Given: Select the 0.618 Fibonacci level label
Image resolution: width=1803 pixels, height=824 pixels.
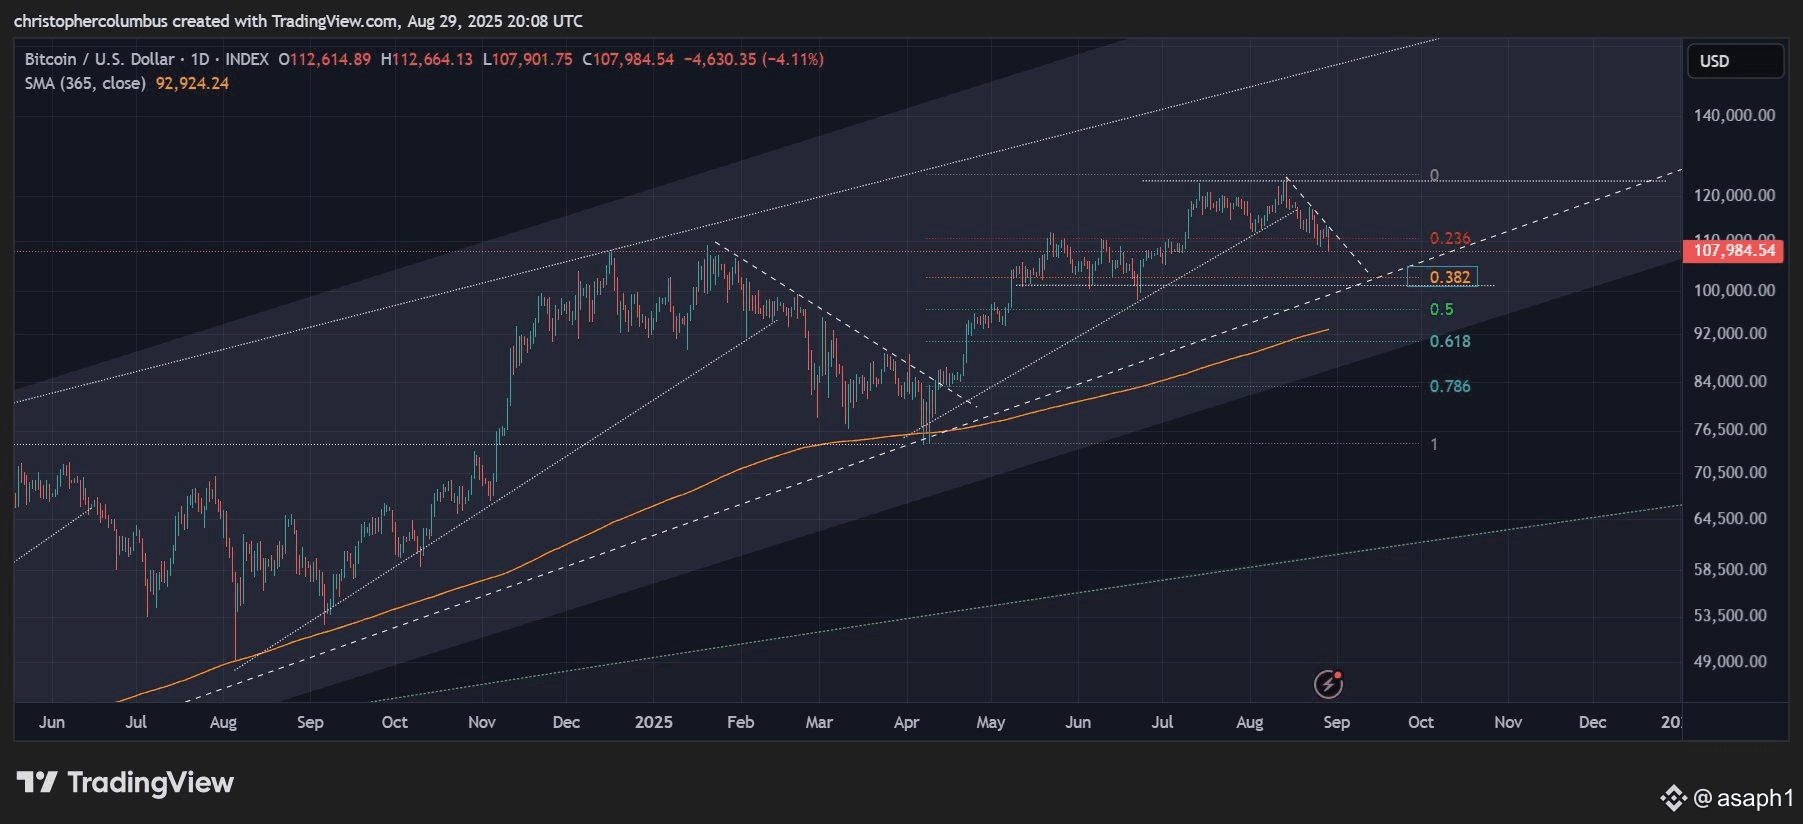Looking at the screenshot, I should tap(1449, 341).
